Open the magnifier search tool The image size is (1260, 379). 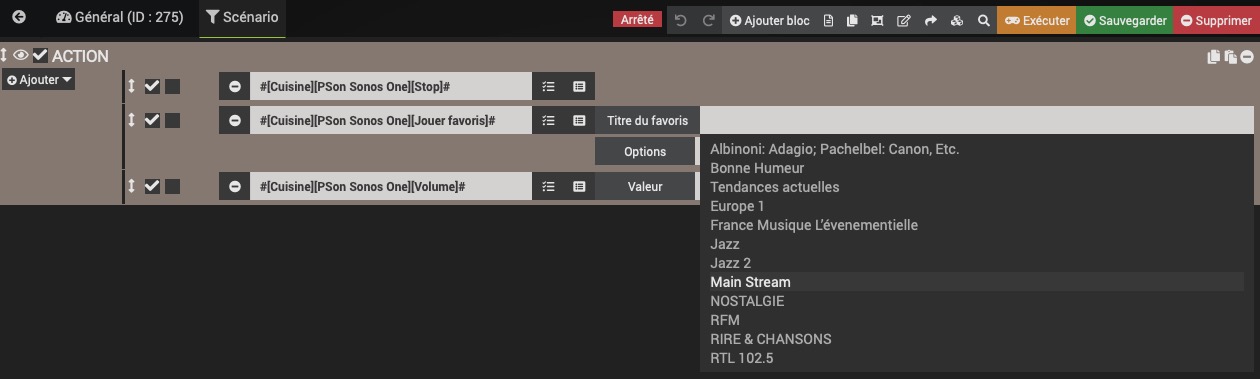tap(984, 20)
